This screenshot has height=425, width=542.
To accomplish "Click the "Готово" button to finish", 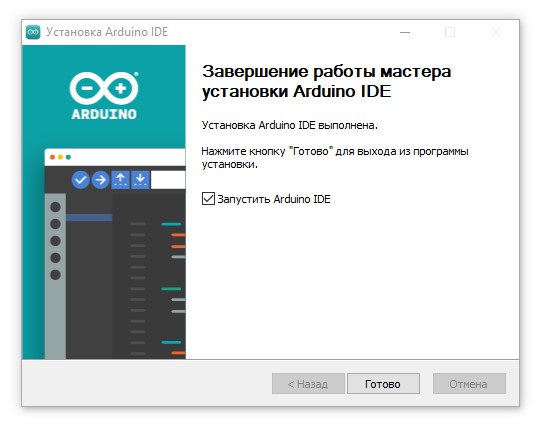I will tap(383, 384).
